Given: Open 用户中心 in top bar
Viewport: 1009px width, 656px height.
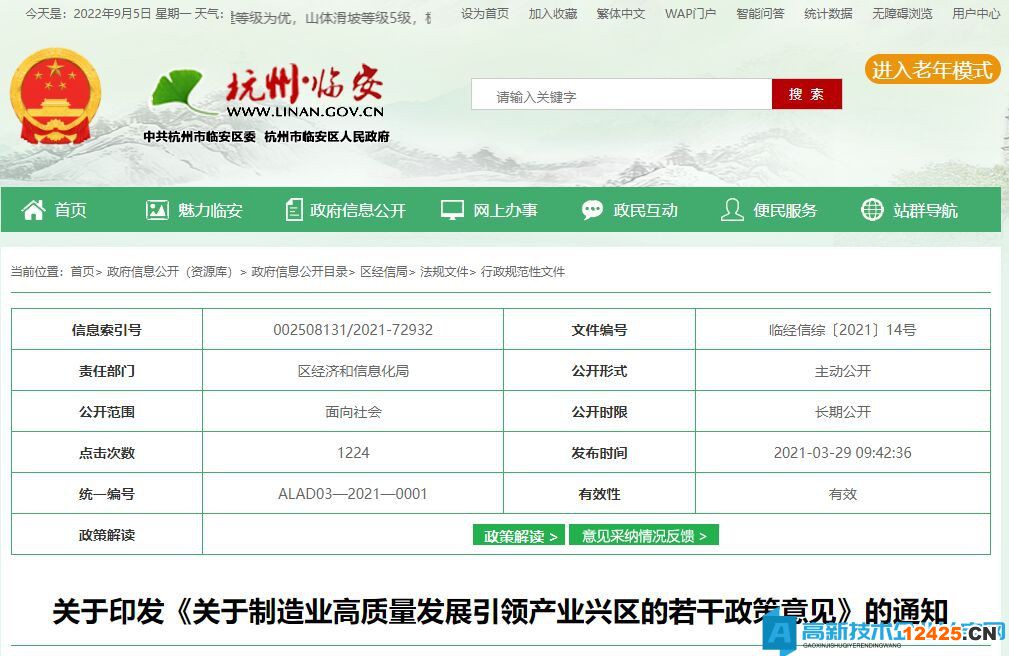Looking at the screenshot, I should 976,14.
